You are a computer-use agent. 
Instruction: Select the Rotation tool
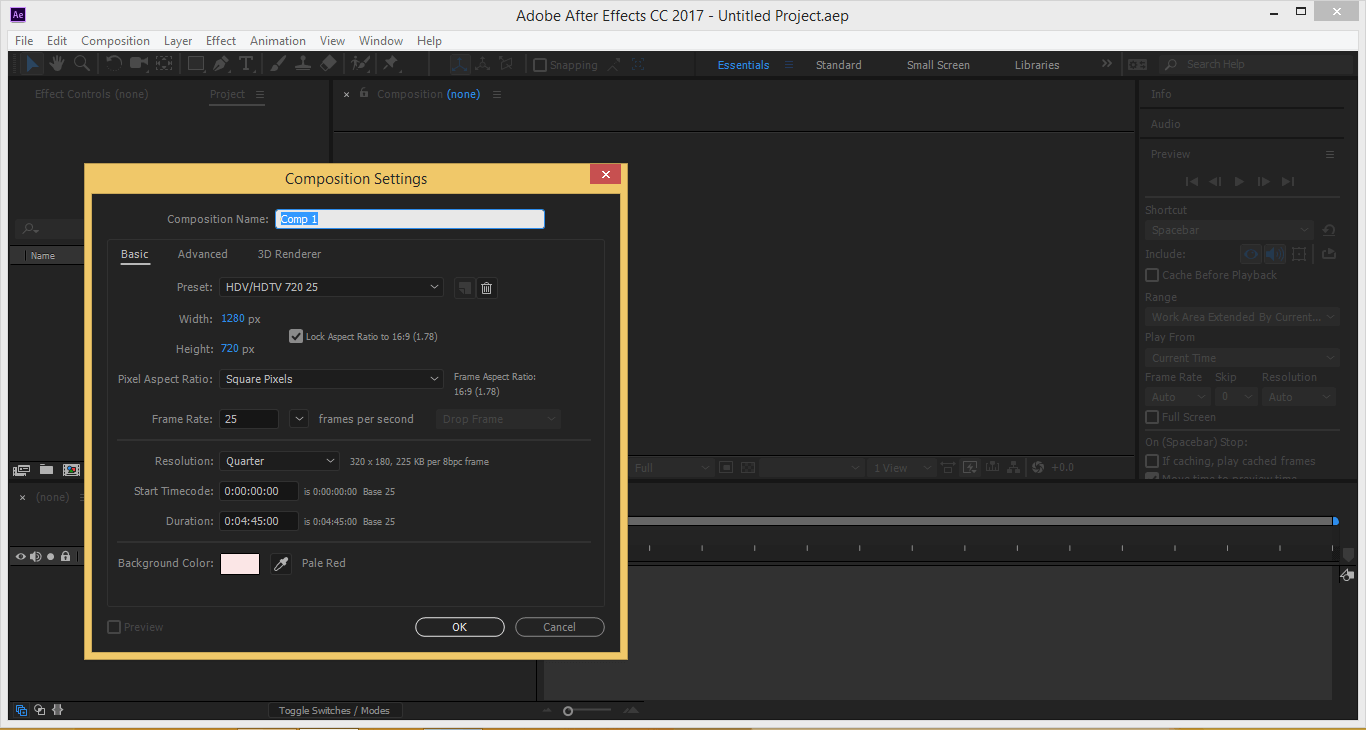coord(114,64)
